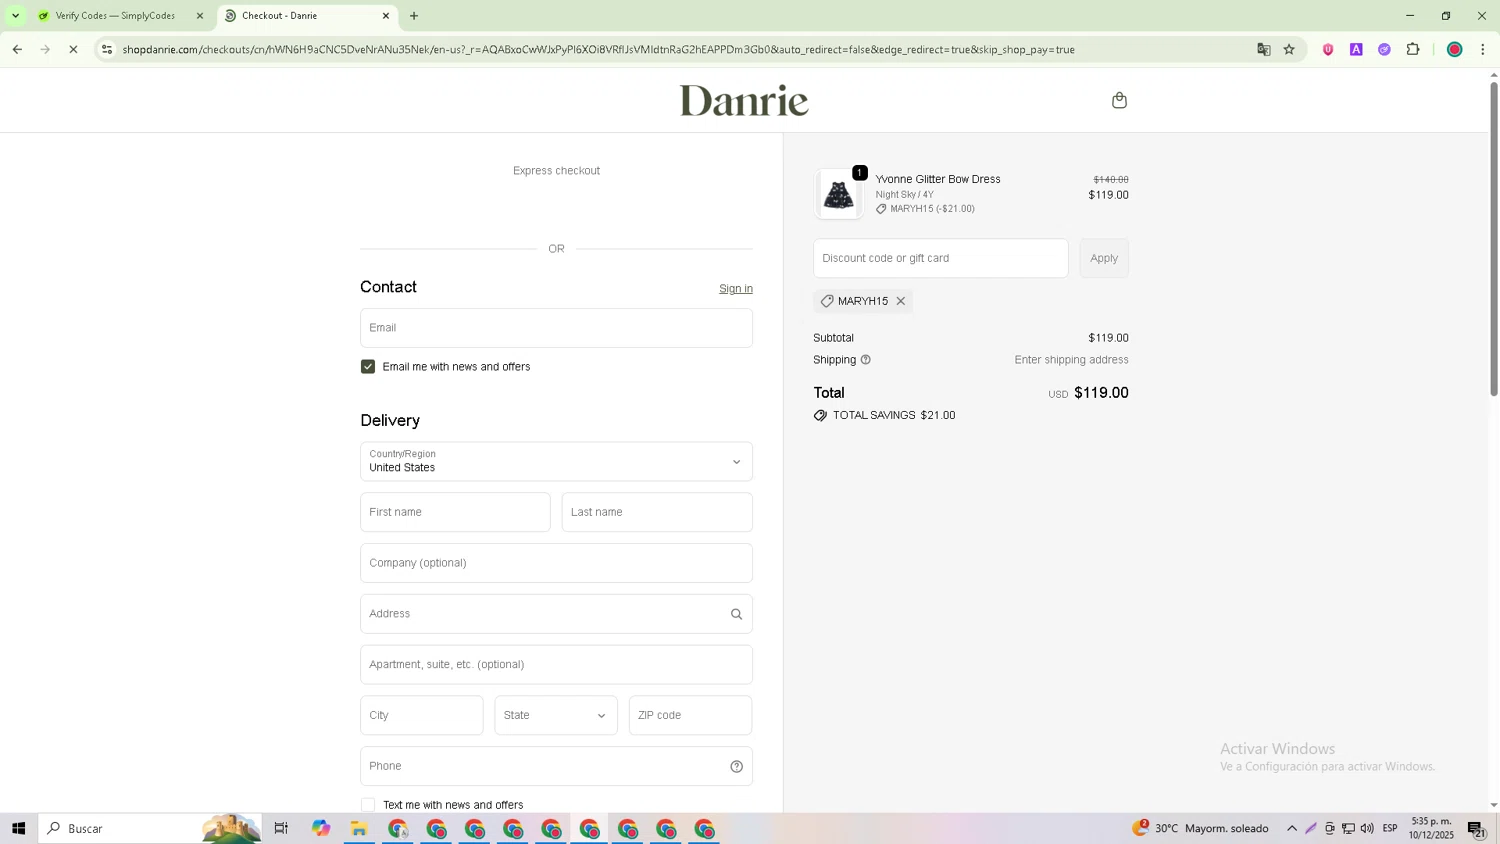Show hidden system tray icons
Image resolution: width=1500 pixels, height=844 pixels.
(1292, 829)
